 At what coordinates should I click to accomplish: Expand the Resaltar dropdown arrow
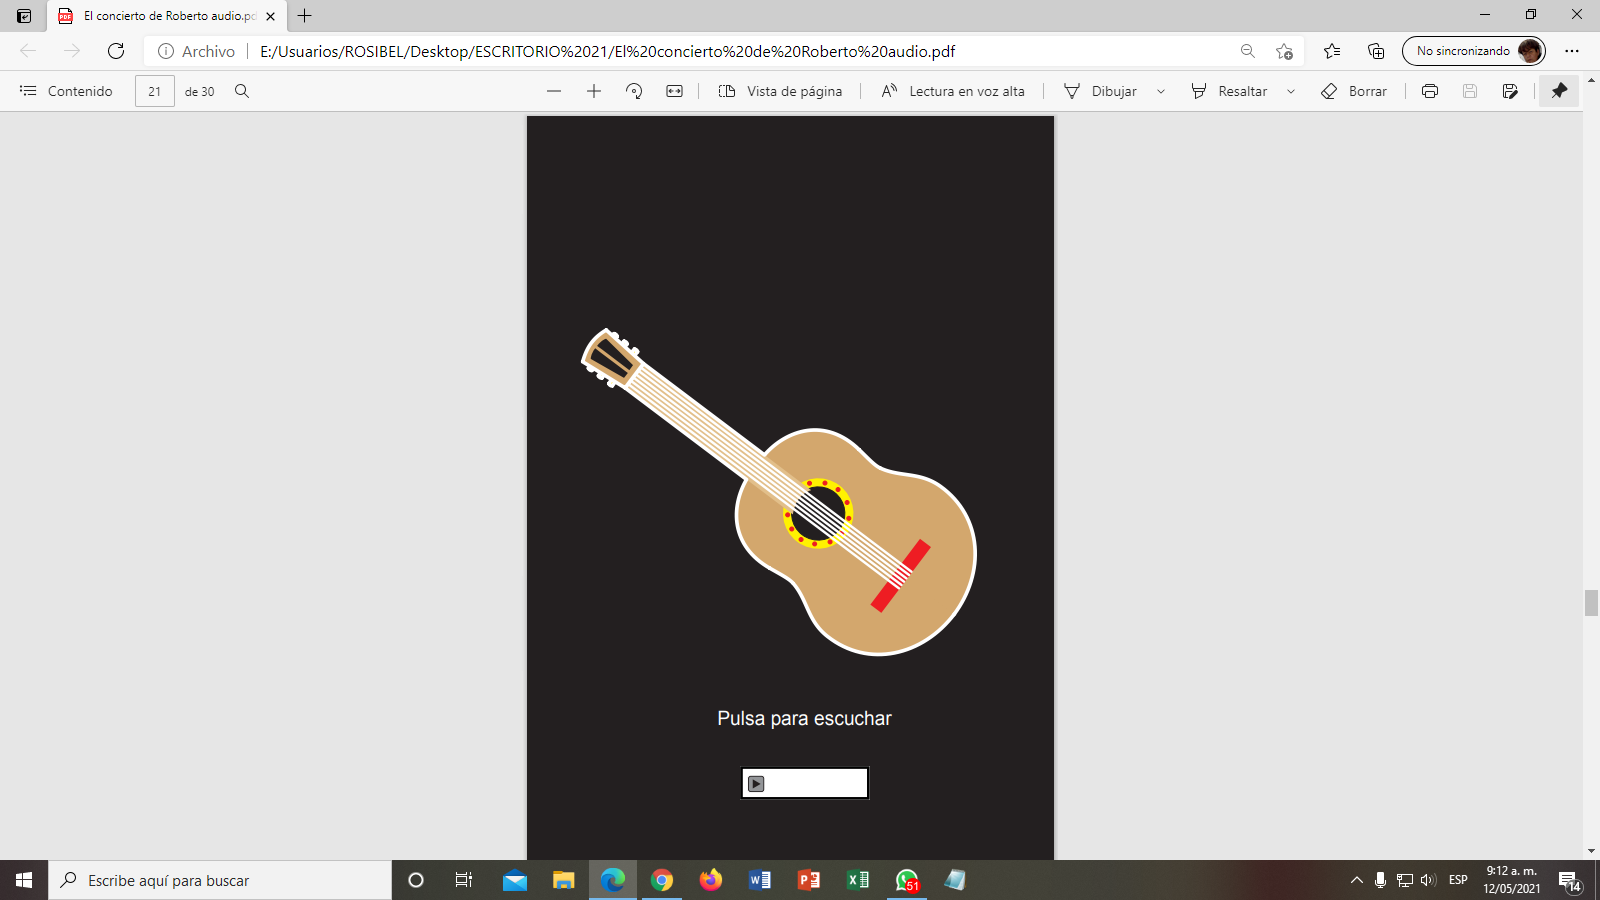[x=1291, y=91]
